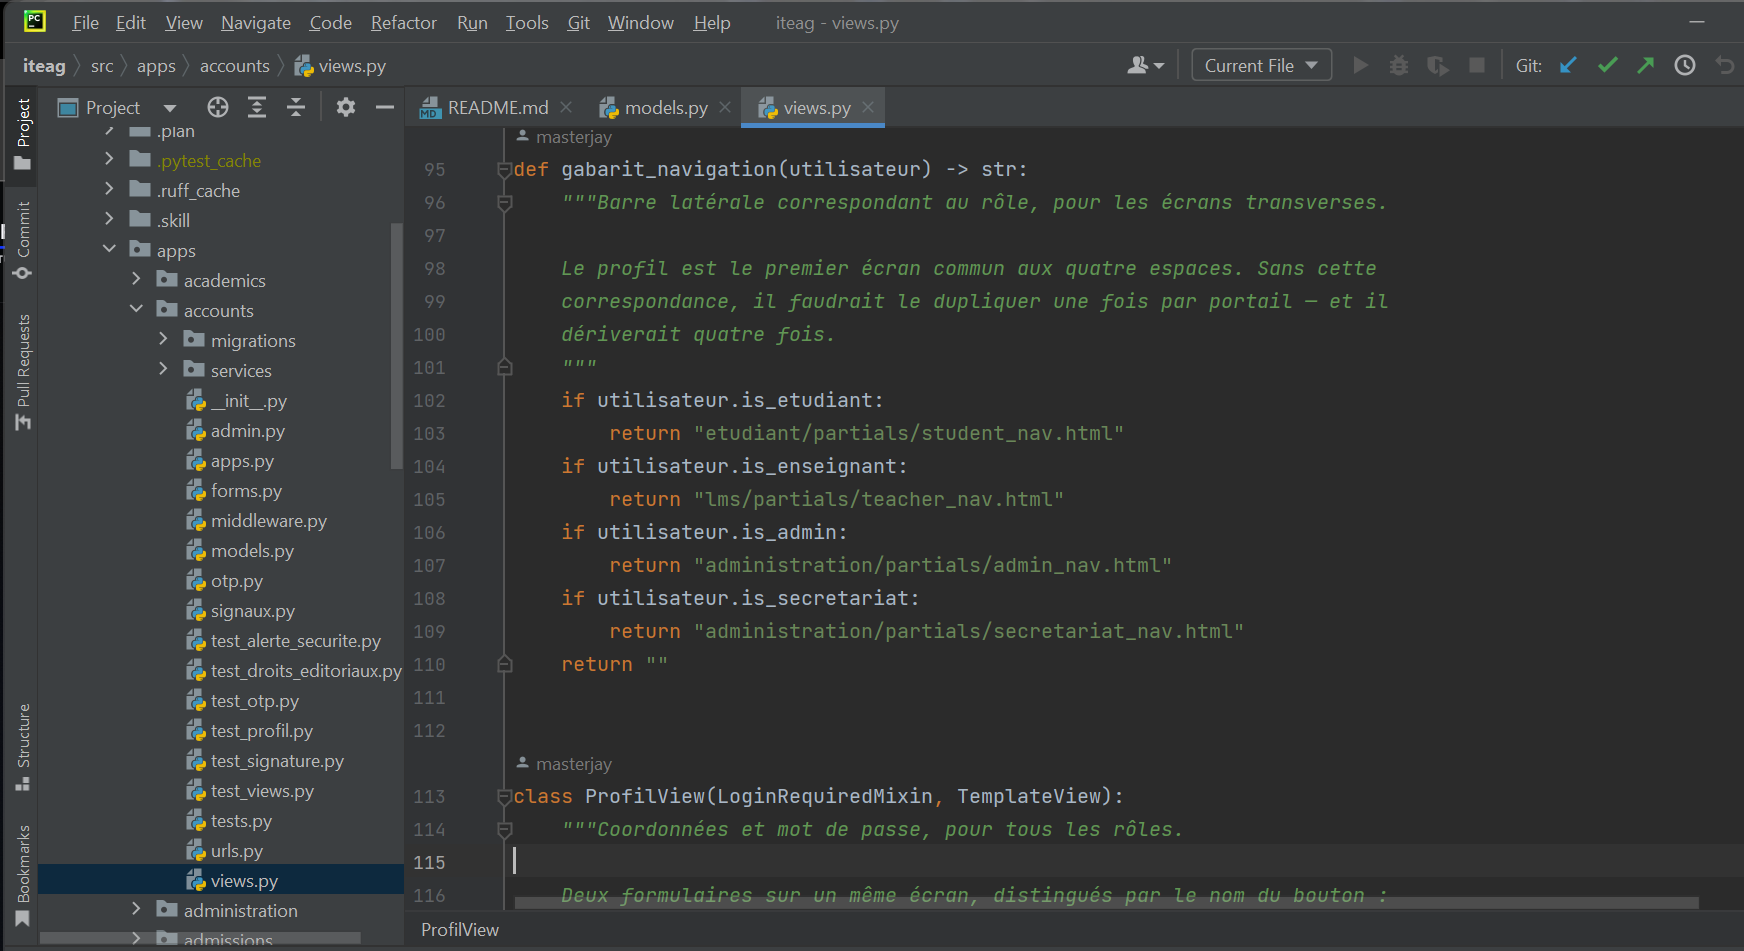This screenshot has height=951, width=1744.
Task: Open Project panel gear options
Action: (x=346, y=107)
